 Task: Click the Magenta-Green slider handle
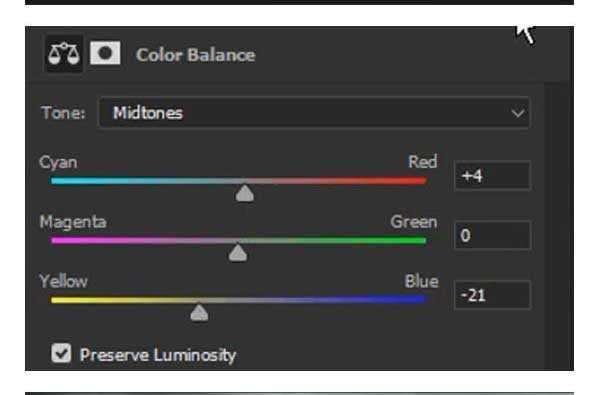[238, 253]
